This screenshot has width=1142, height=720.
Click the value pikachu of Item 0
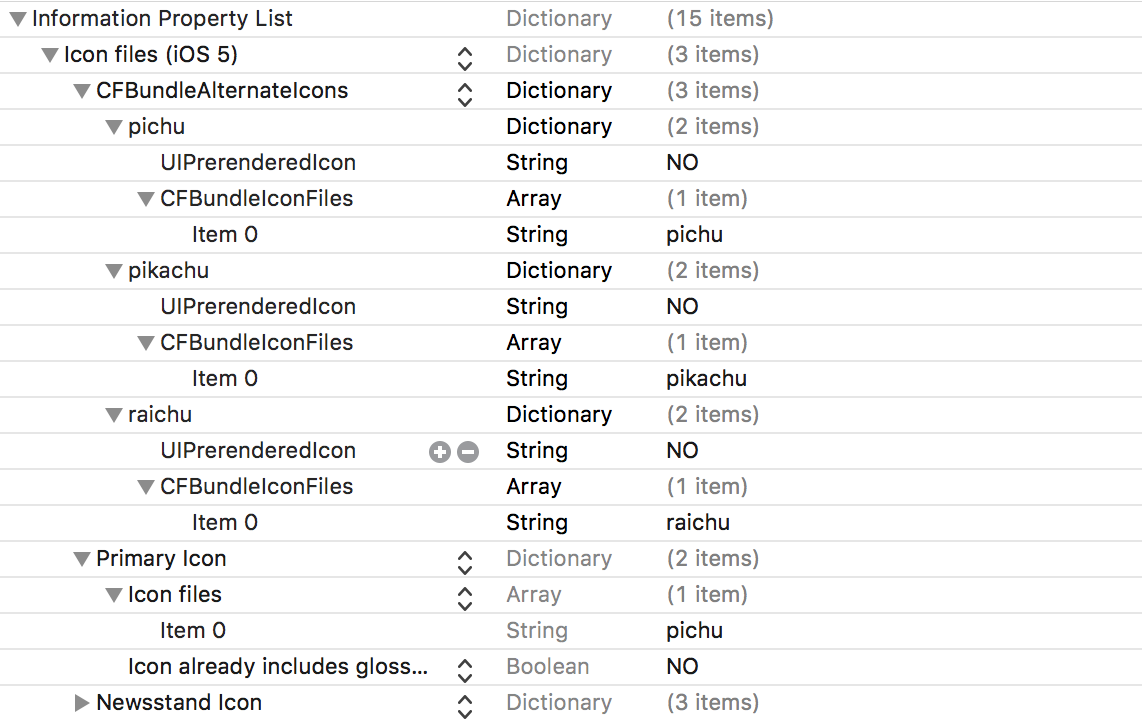point(706,378)
